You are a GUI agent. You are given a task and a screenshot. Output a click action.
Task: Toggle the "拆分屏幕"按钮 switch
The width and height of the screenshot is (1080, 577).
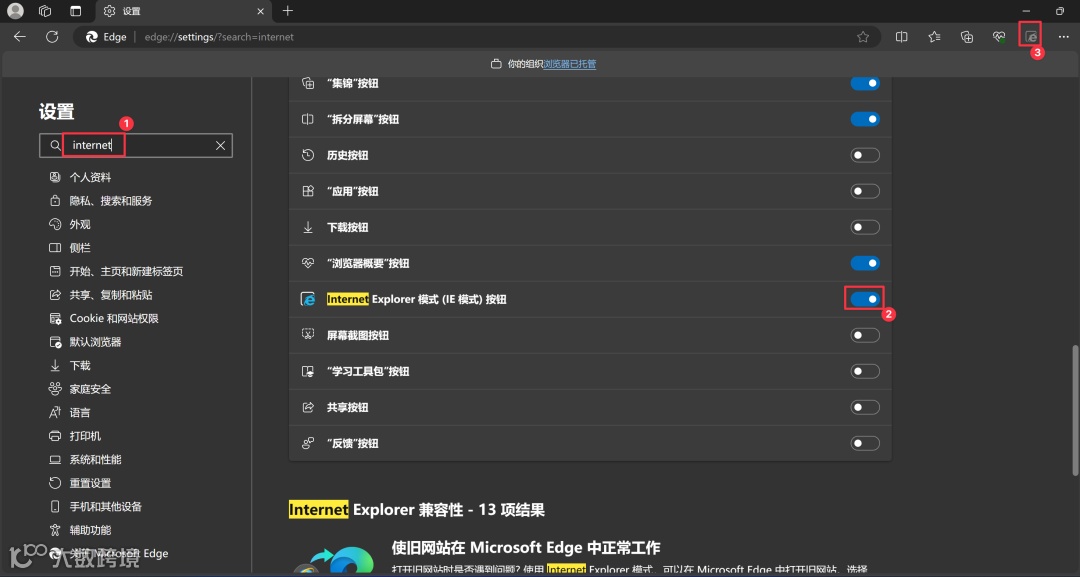coord(865,119)
